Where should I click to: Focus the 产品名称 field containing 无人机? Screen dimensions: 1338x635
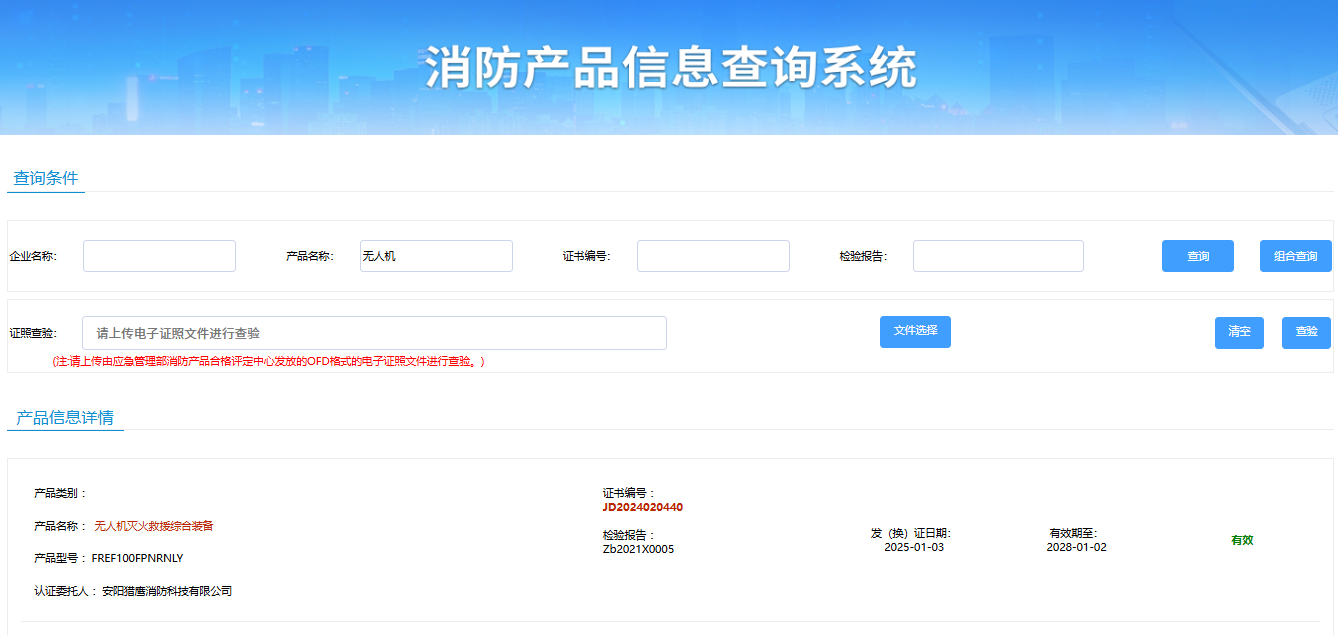(x=436, y=256)
